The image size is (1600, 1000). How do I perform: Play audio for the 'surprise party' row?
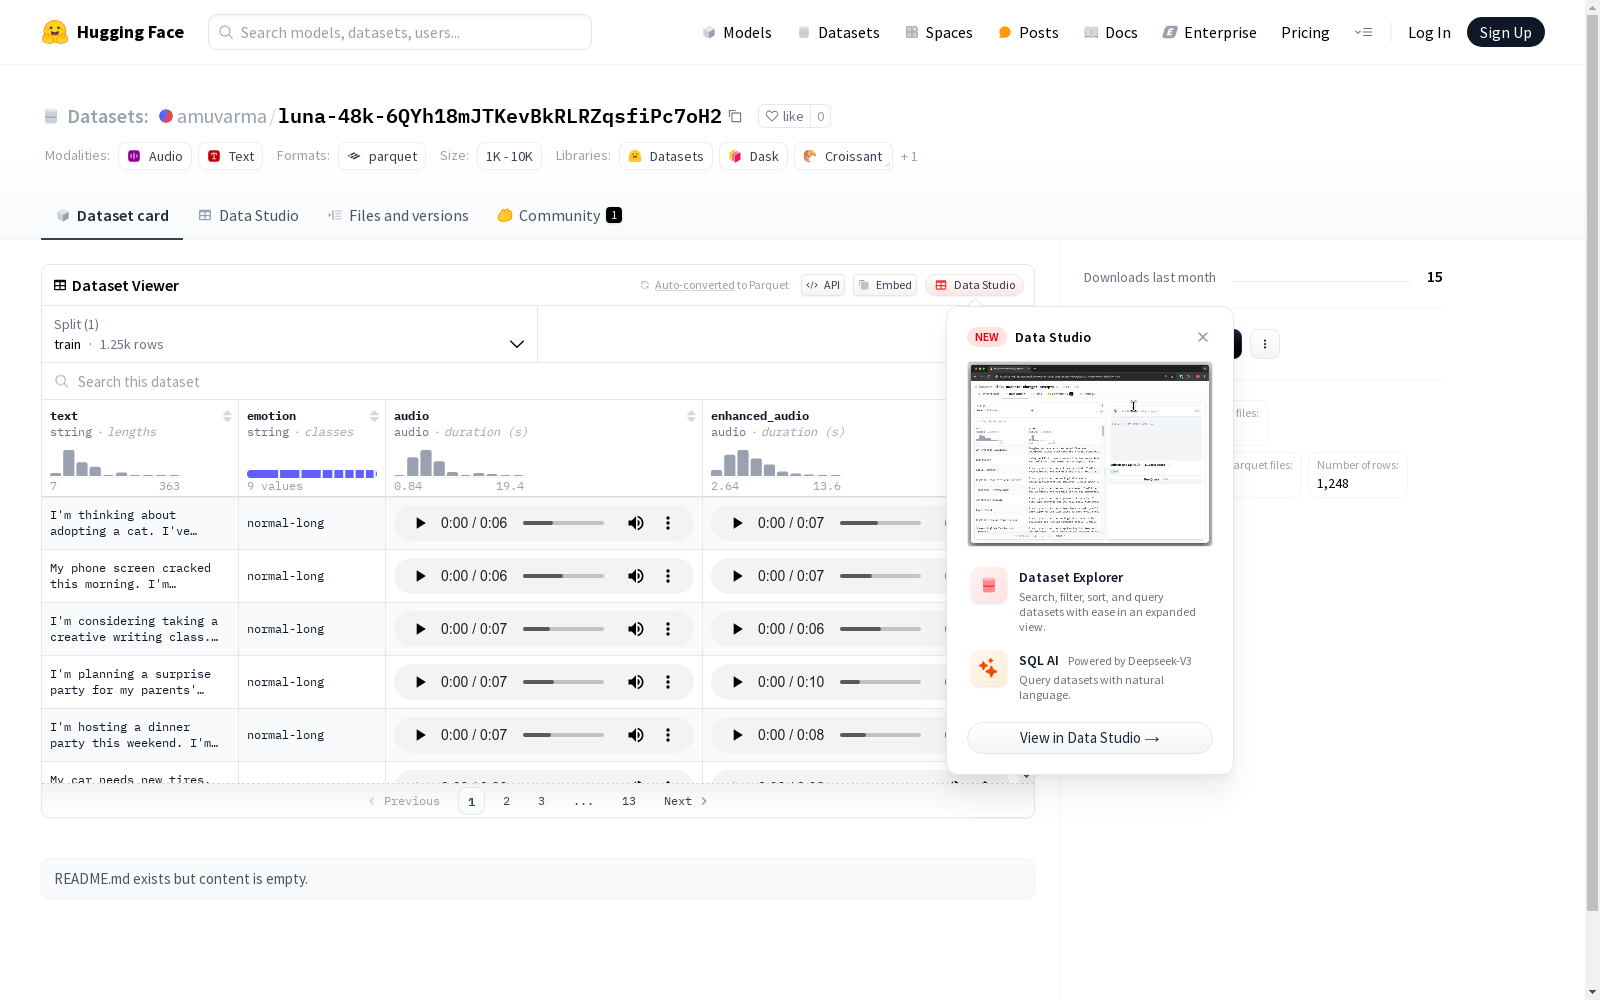[420, 682]
